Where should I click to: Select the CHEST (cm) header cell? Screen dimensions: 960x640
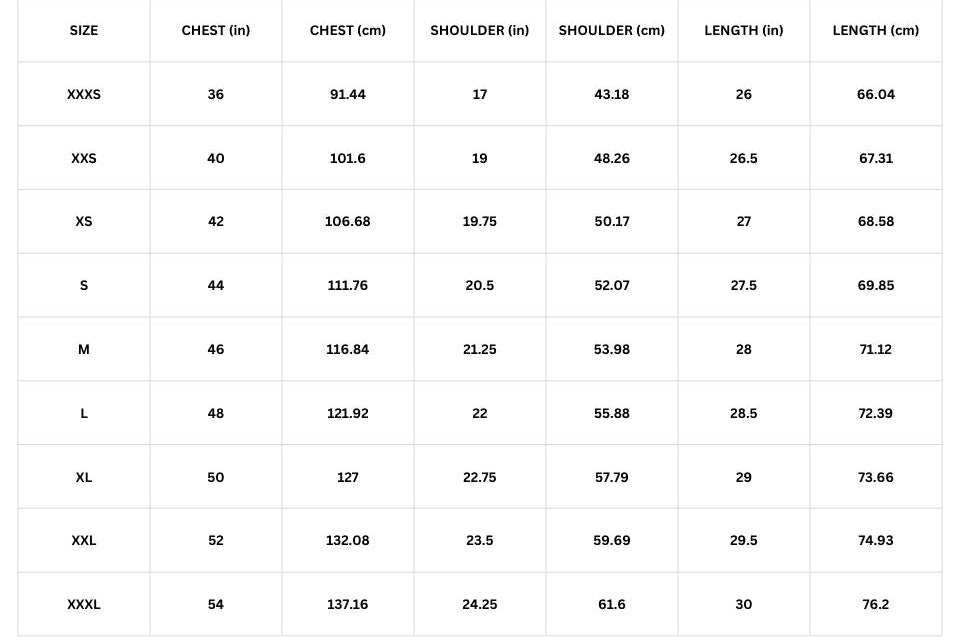pos(348,31)
